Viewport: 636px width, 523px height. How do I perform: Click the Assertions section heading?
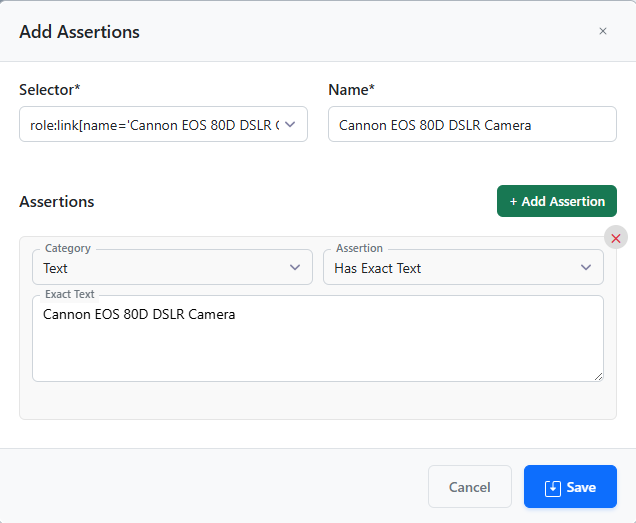pos(57,201)
